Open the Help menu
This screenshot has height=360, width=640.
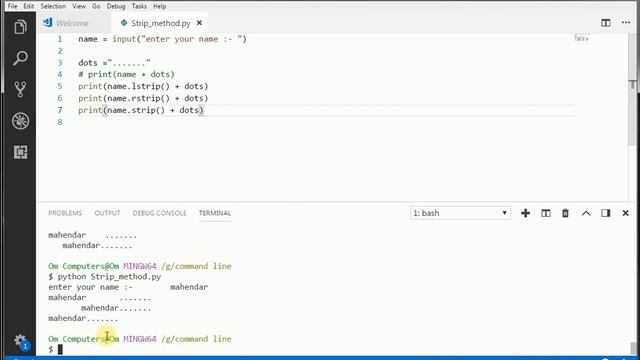tap(159, 6)
